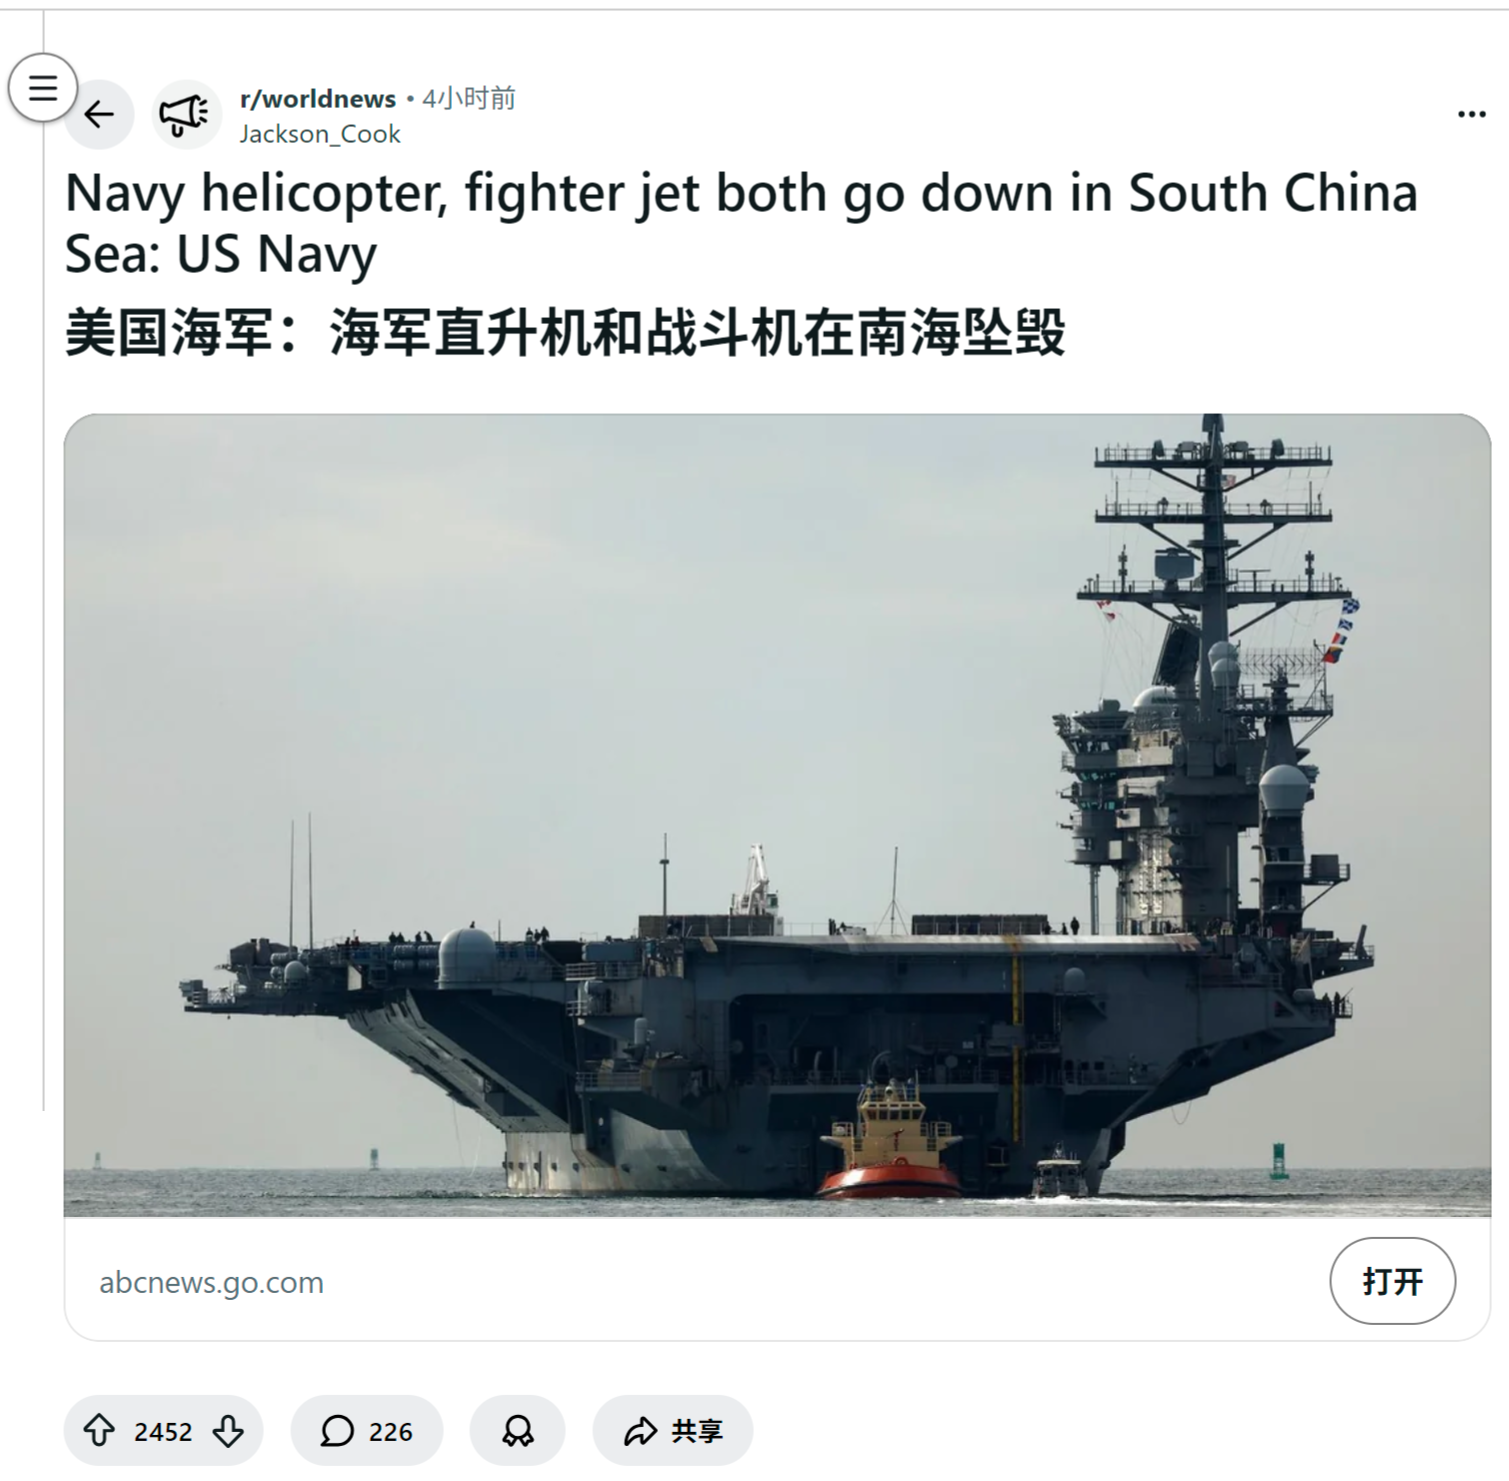Open the three-dot post options menu
1509x1481 pixels.
tap(1471, 115)
